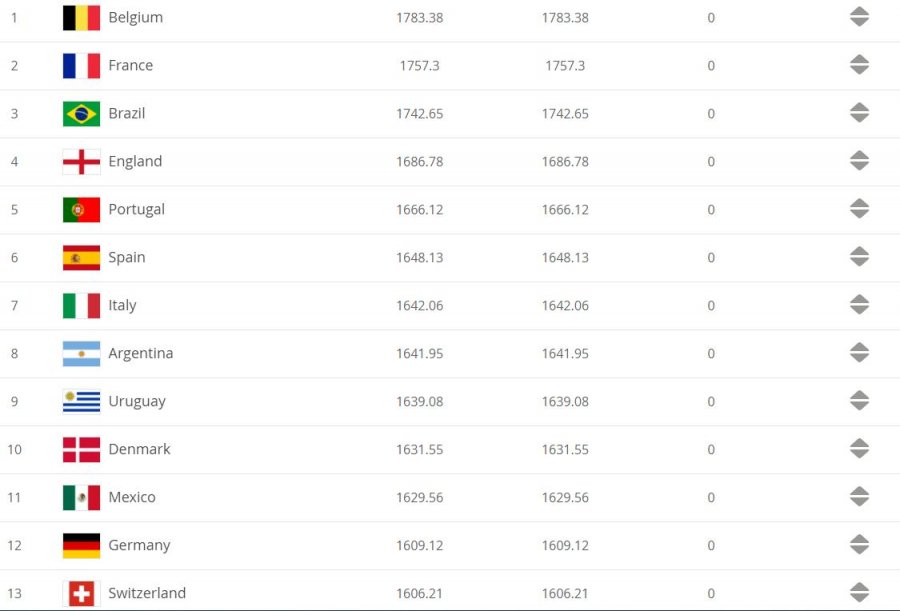The height and width of the screenshot is (611, 900).
Task: Toggle the up-down arrow for Italy
Action: click(859, 305)
